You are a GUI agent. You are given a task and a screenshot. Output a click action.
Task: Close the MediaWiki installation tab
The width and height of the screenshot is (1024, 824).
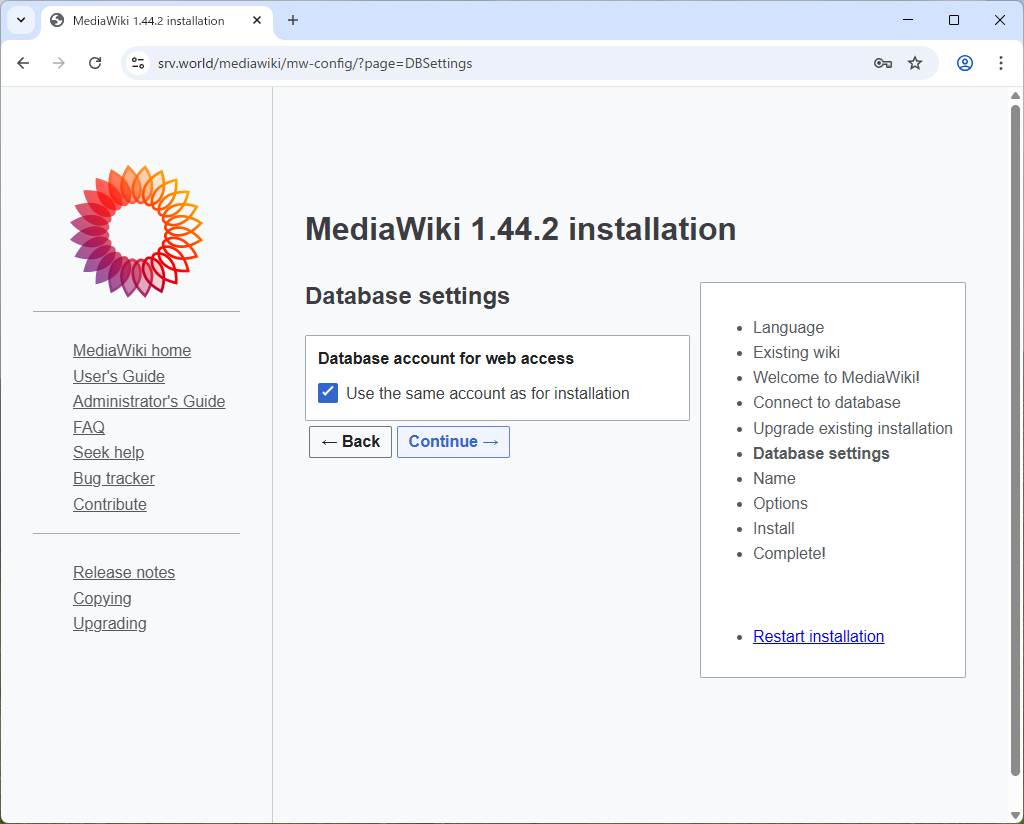[257, 20]
